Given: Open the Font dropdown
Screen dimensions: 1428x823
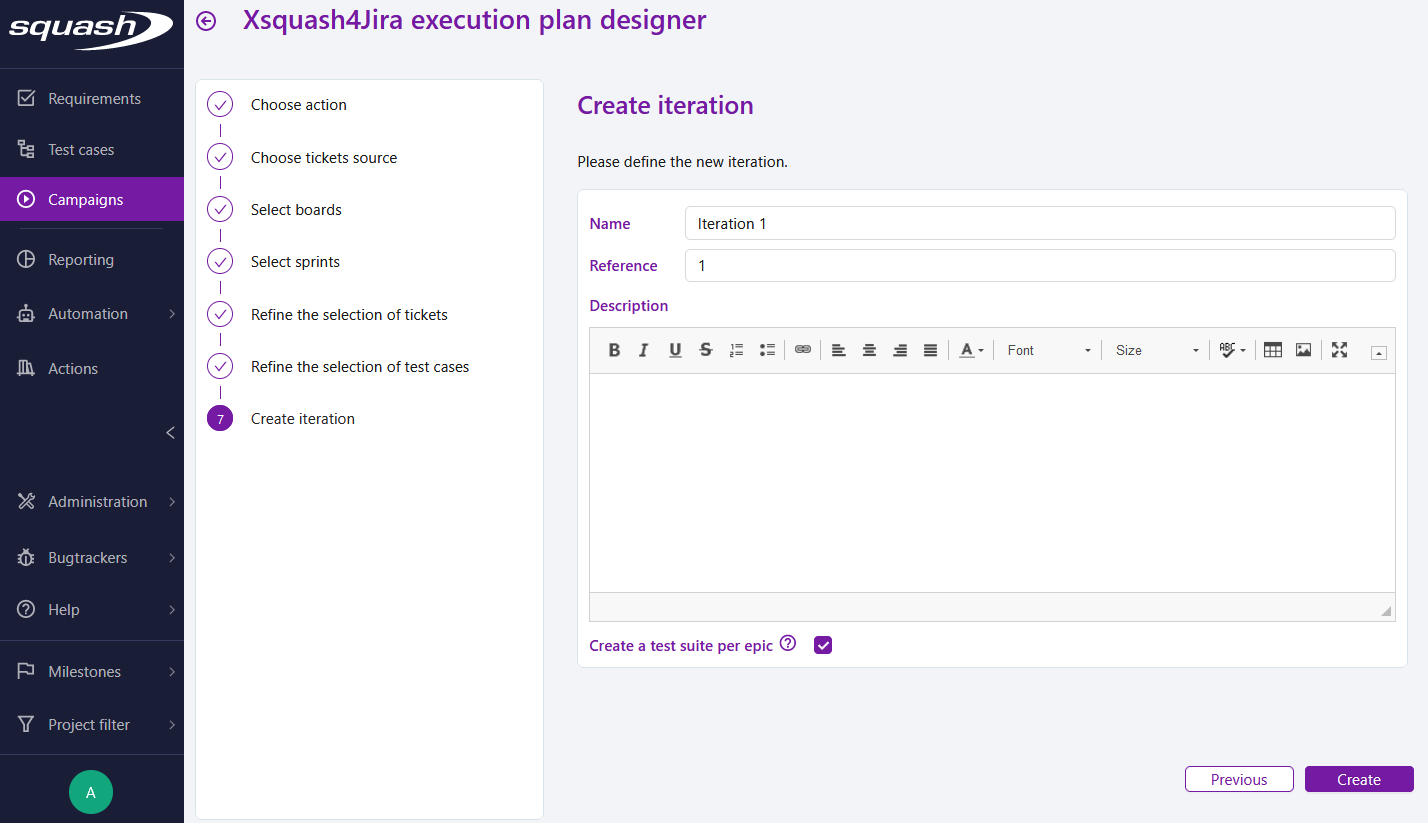Looking at the screenshot, I should pyautogui.click(x=1047, y=350).
